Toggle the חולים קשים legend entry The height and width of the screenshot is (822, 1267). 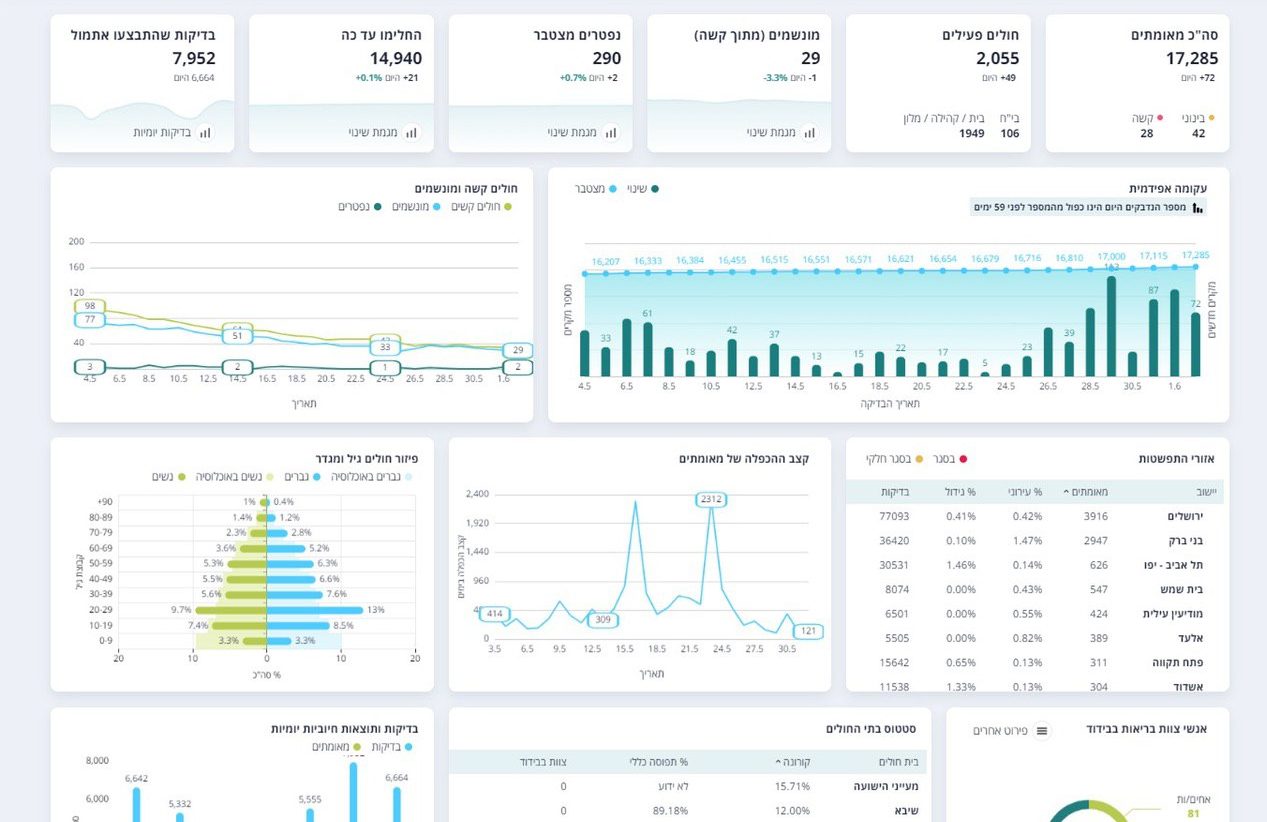[x=482, y=207]
